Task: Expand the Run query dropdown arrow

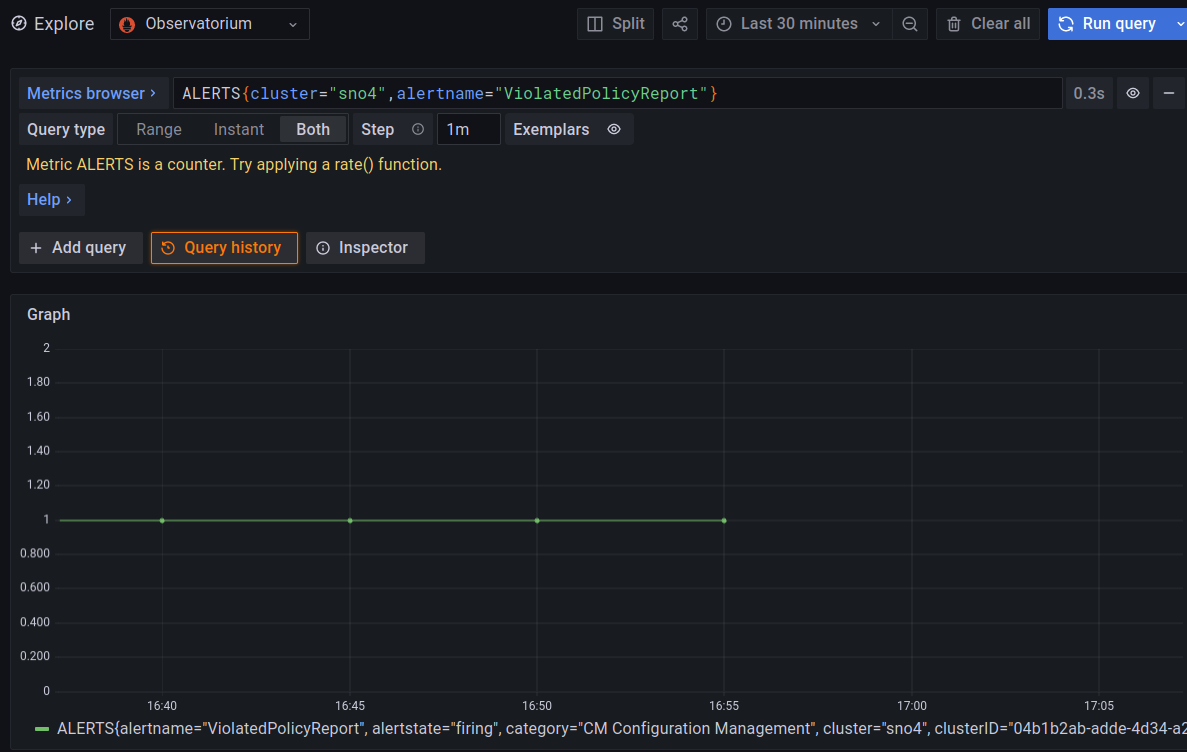Action: (1180, 24)
